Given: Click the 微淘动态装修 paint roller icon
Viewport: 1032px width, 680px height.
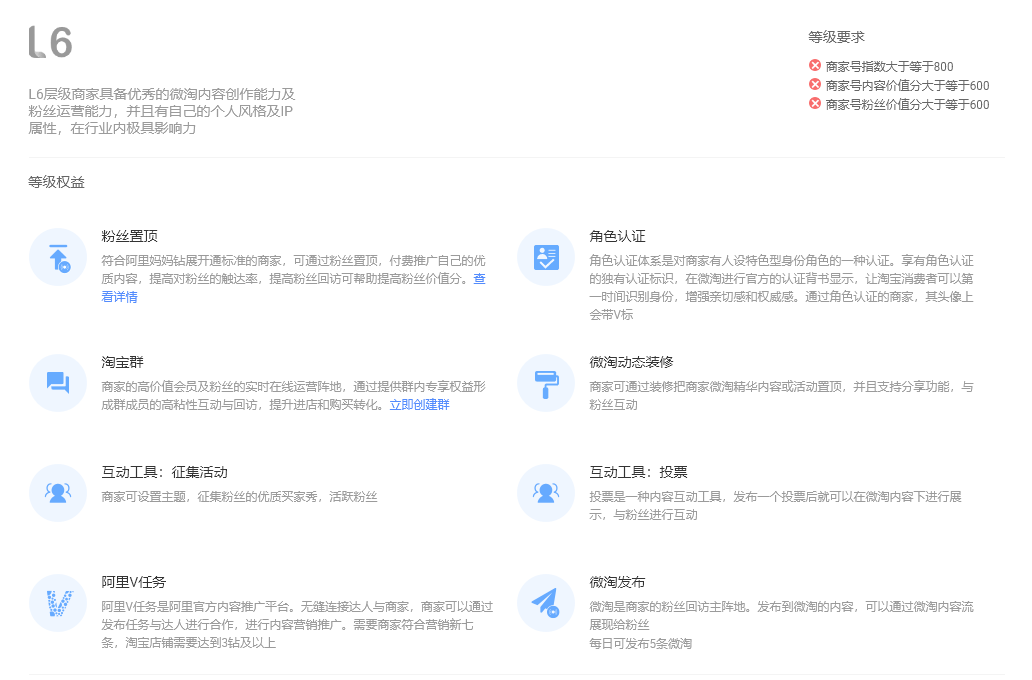Looking at the screenshot, I should (546, 383).
